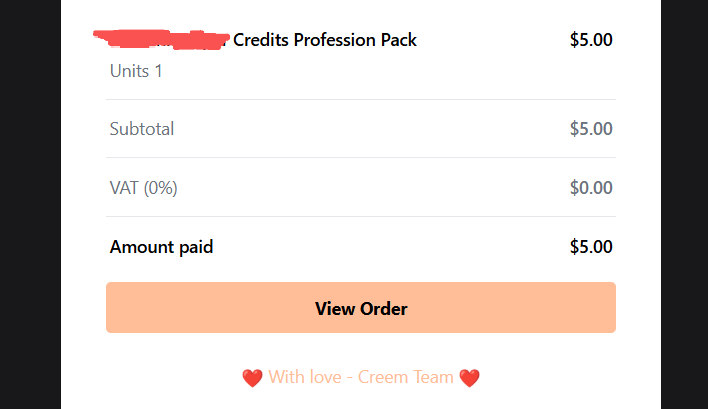This screenshot has height=409, width=708.
Task: Click the left red heart emoji
Action: 252,378
